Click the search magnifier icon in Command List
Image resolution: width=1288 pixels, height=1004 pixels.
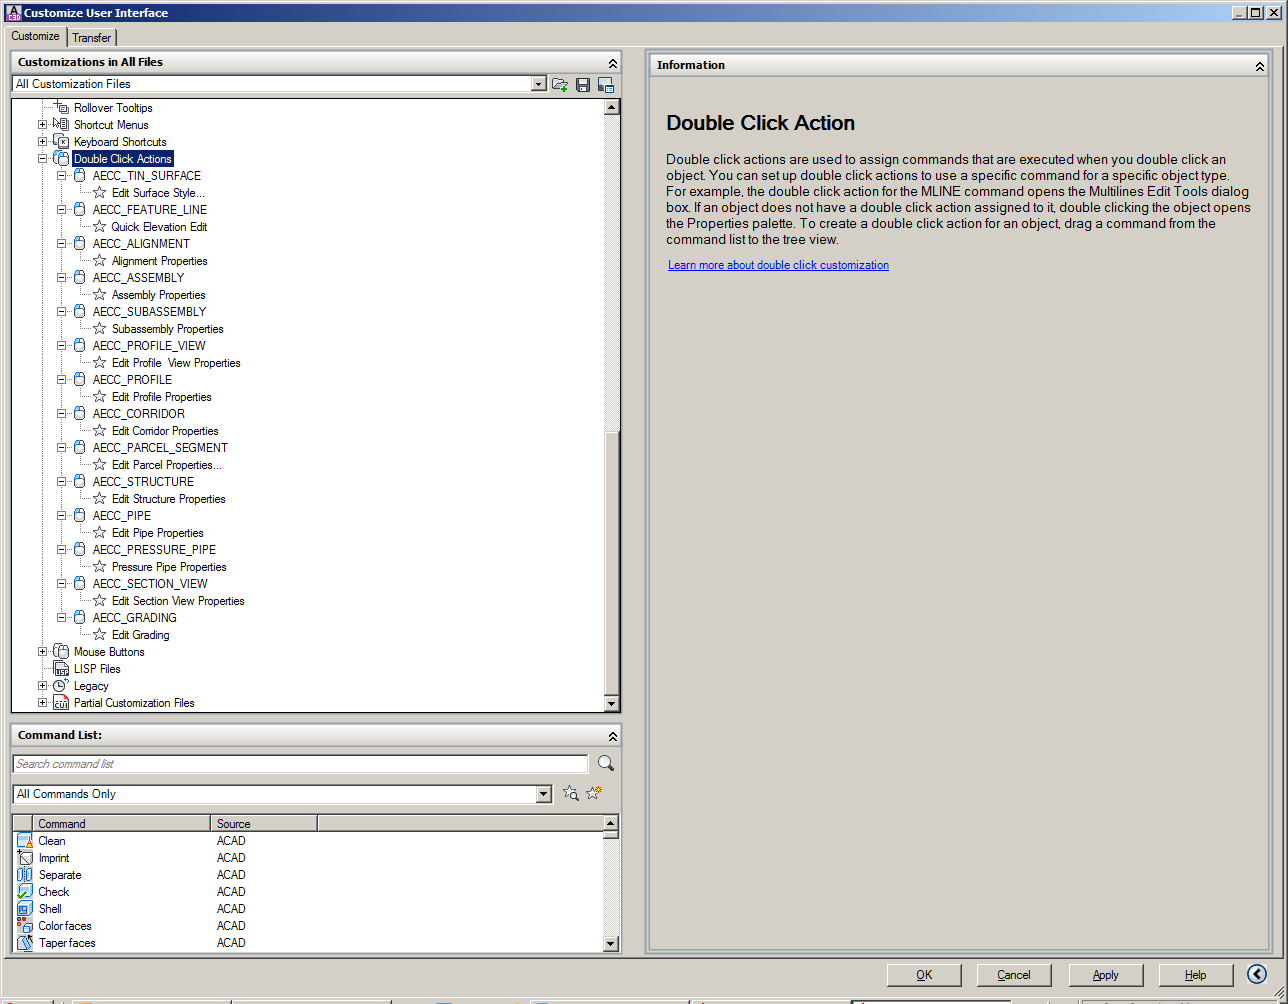tap(605, 763)
